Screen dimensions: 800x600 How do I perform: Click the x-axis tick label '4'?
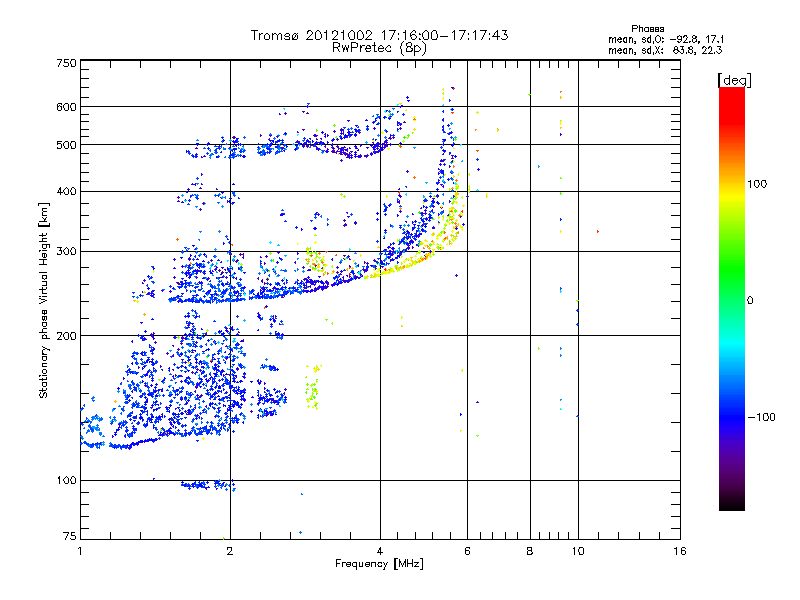pos(380,551)
